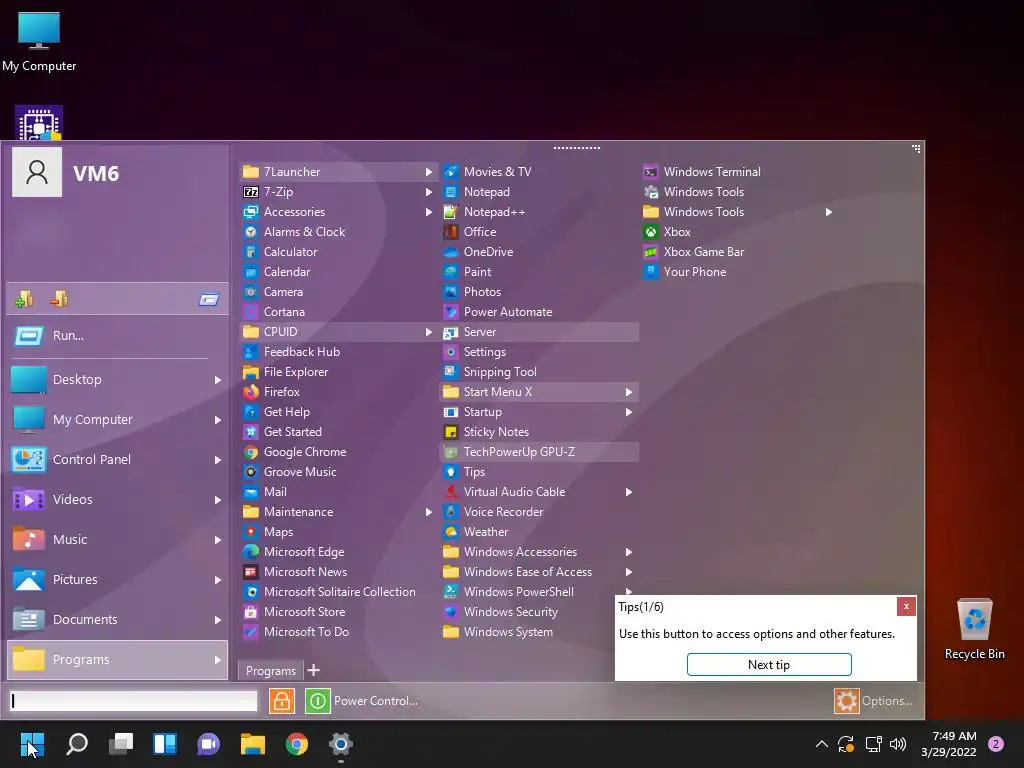Click the blue window icon in strip

point(209,300)
